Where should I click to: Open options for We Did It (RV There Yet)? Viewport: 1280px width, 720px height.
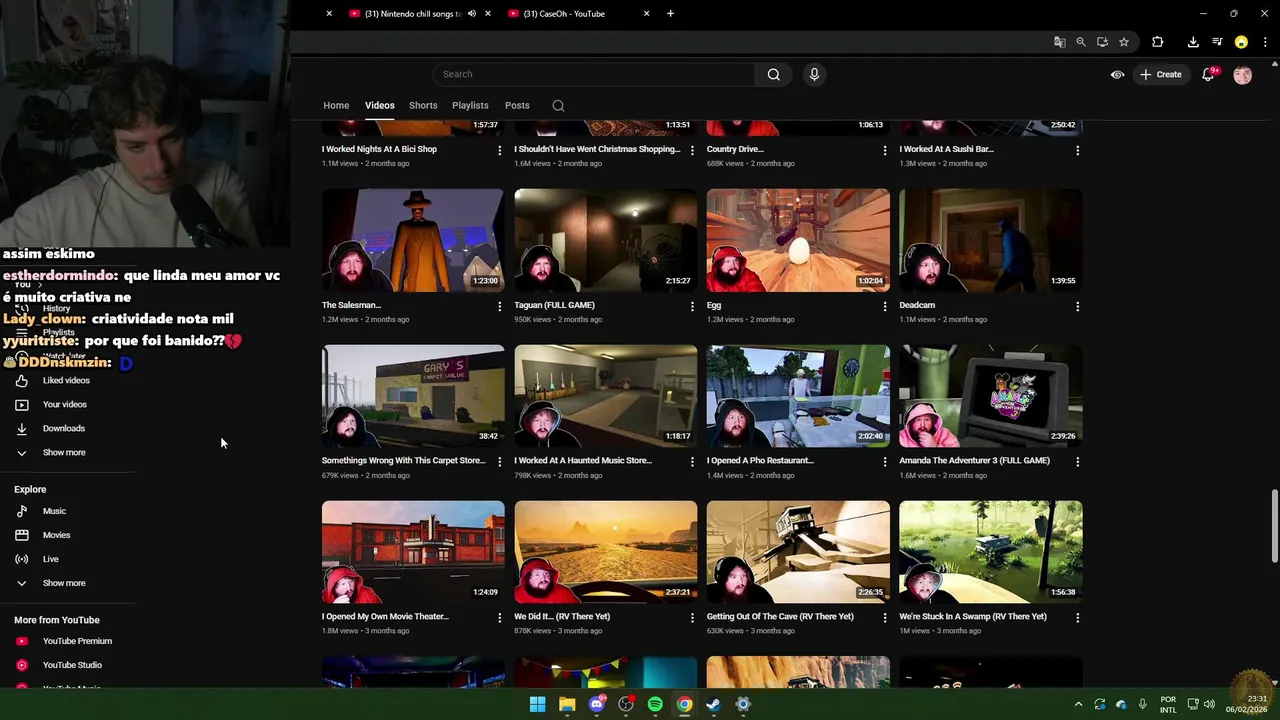(692, 618)
